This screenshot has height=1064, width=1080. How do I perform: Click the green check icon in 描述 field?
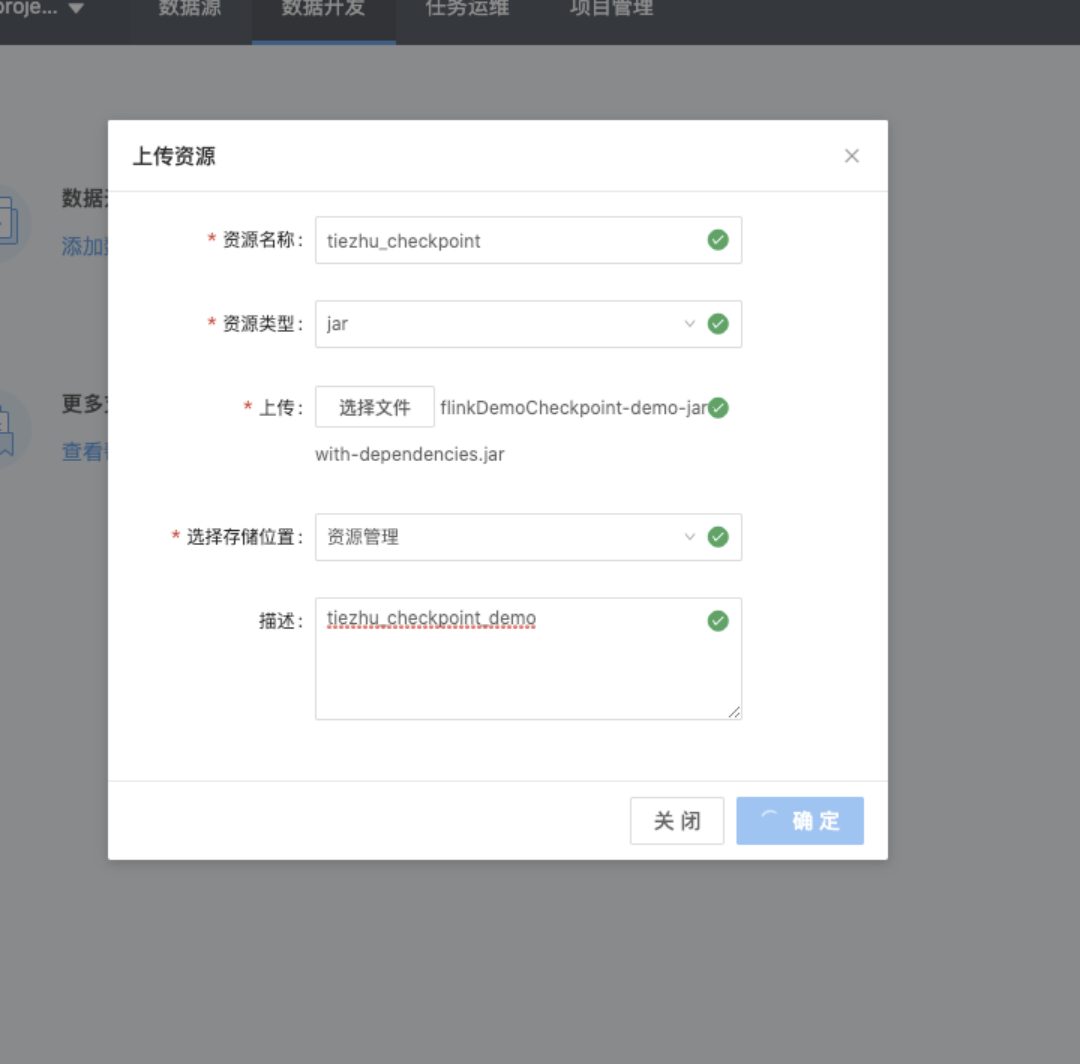pos(718,621)
